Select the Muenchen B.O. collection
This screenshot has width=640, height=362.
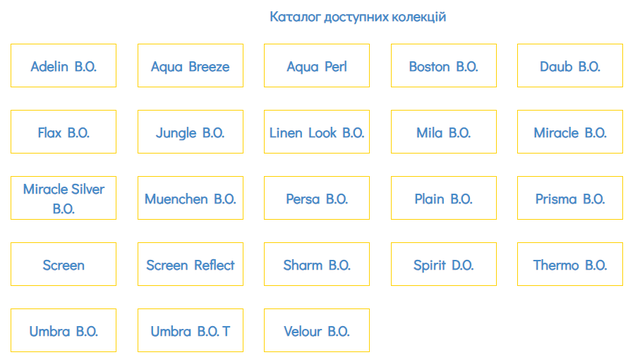[191, 198]
